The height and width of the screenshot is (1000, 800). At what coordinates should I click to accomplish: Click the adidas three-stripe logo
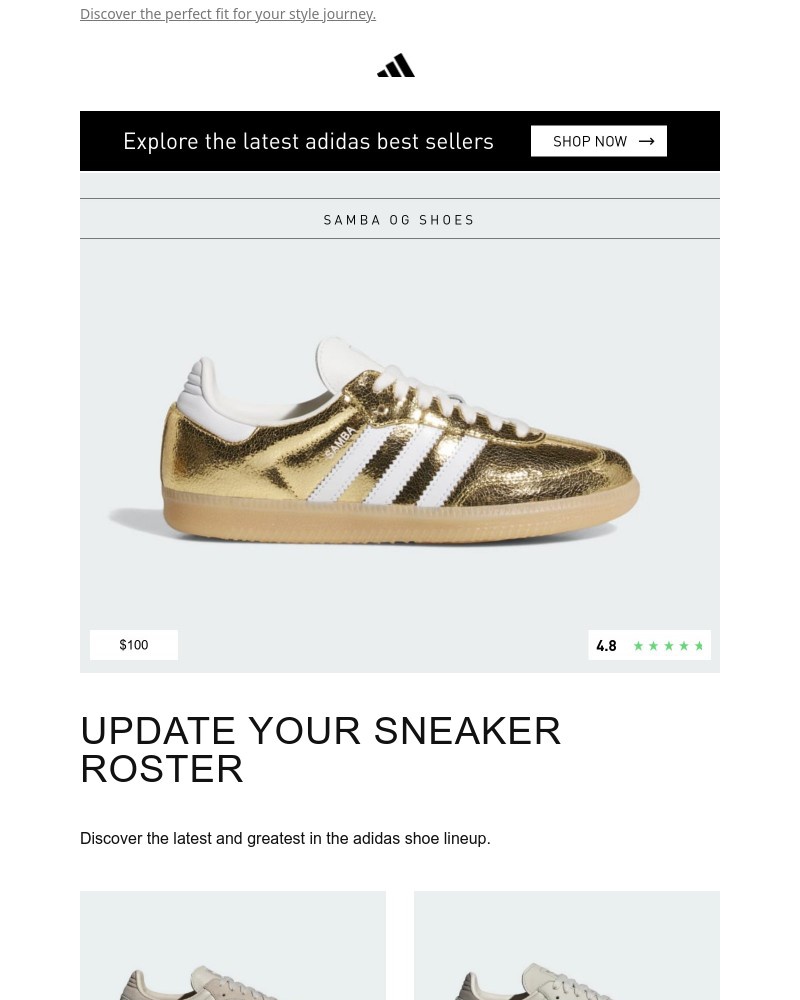[x=396, y=66]
